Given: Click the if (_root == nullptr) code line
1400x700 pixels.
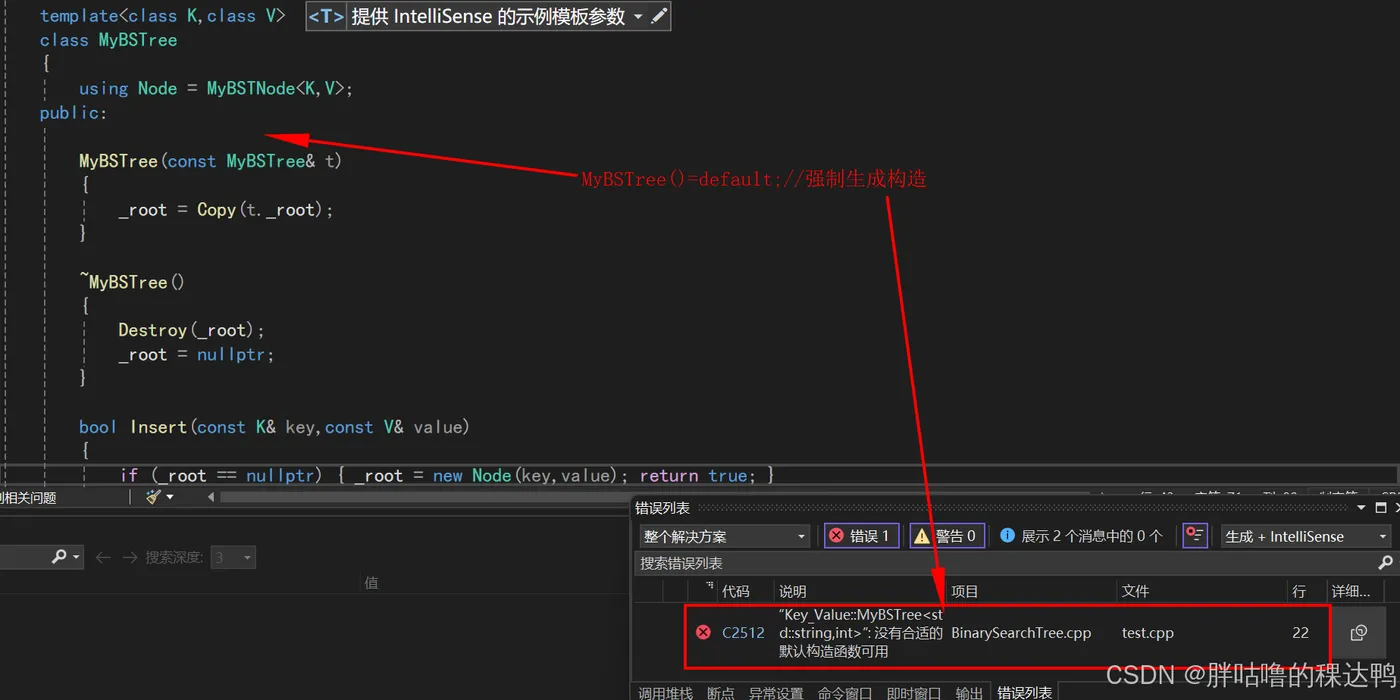Looking at the screenshot, I should [x=448, y=476].
